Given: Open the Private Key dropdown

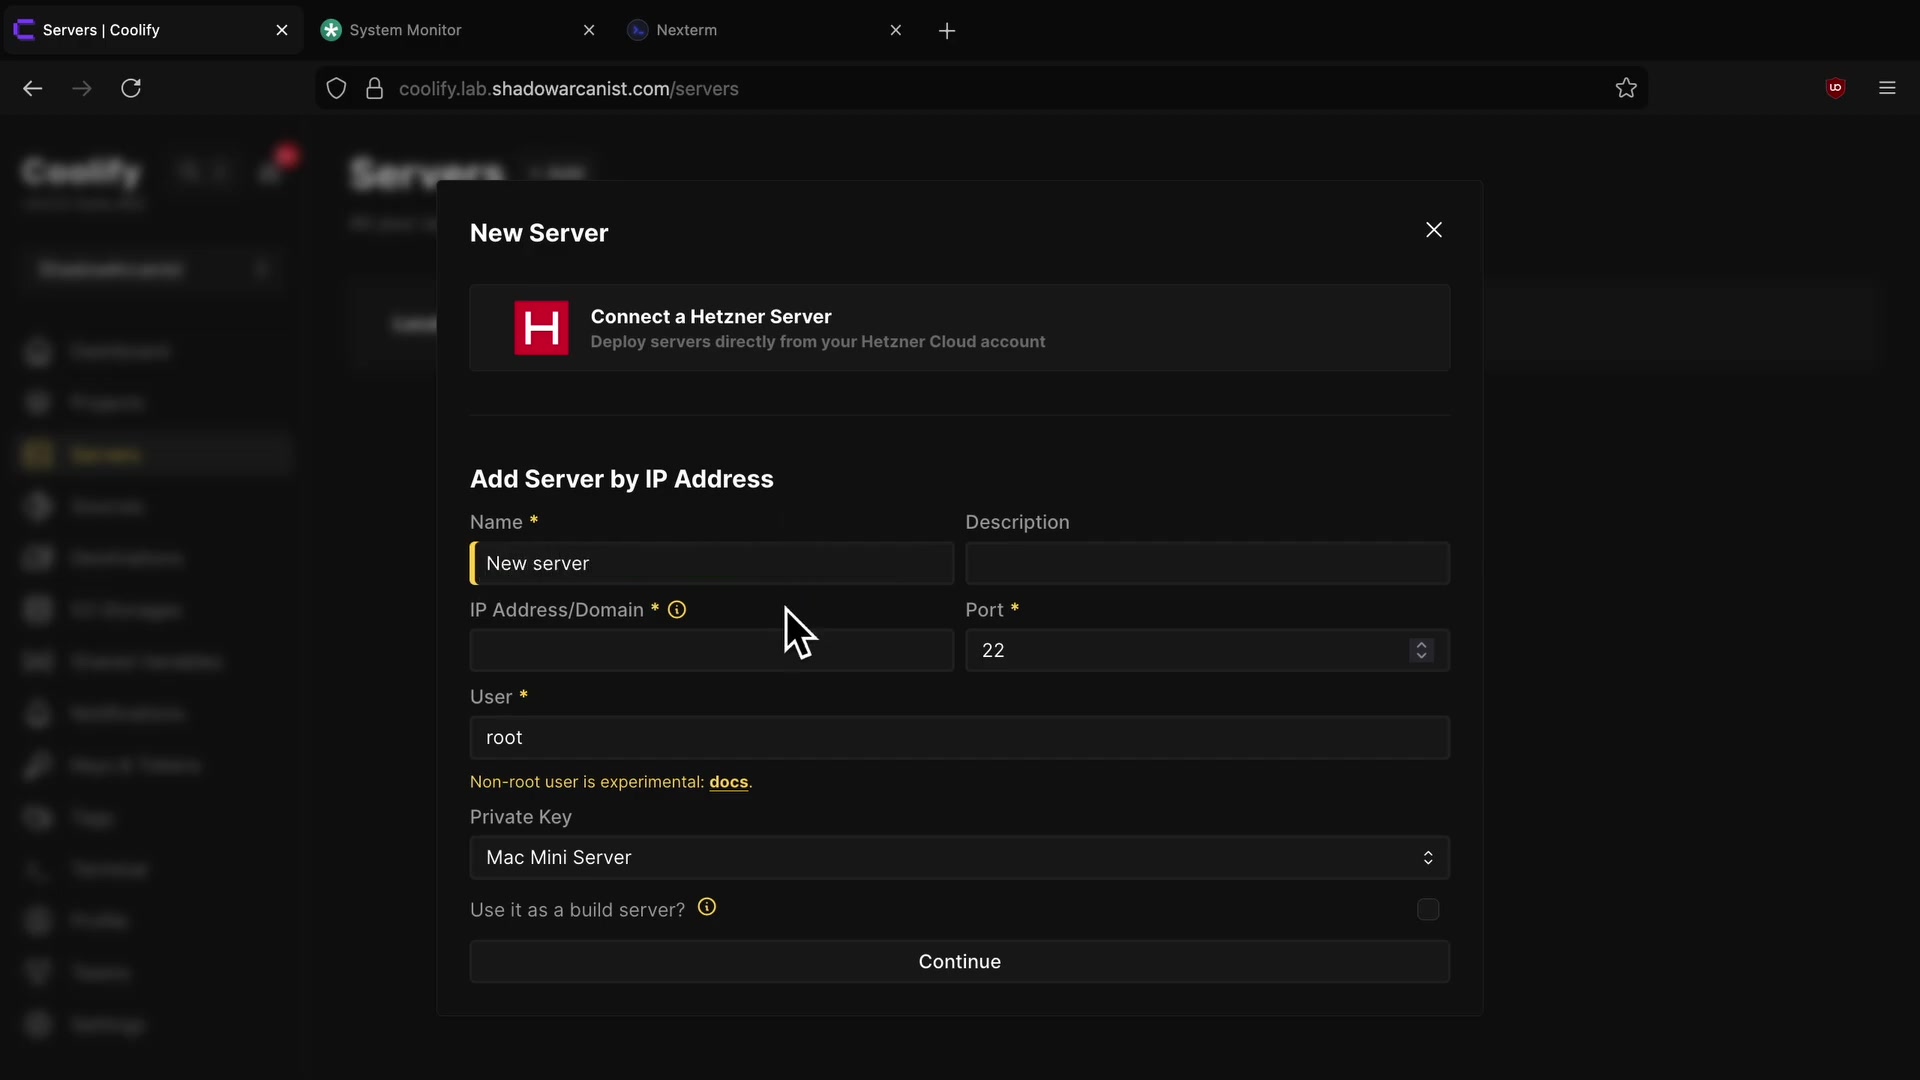Looking at the screenshot, I should click(x=960, y=858).
